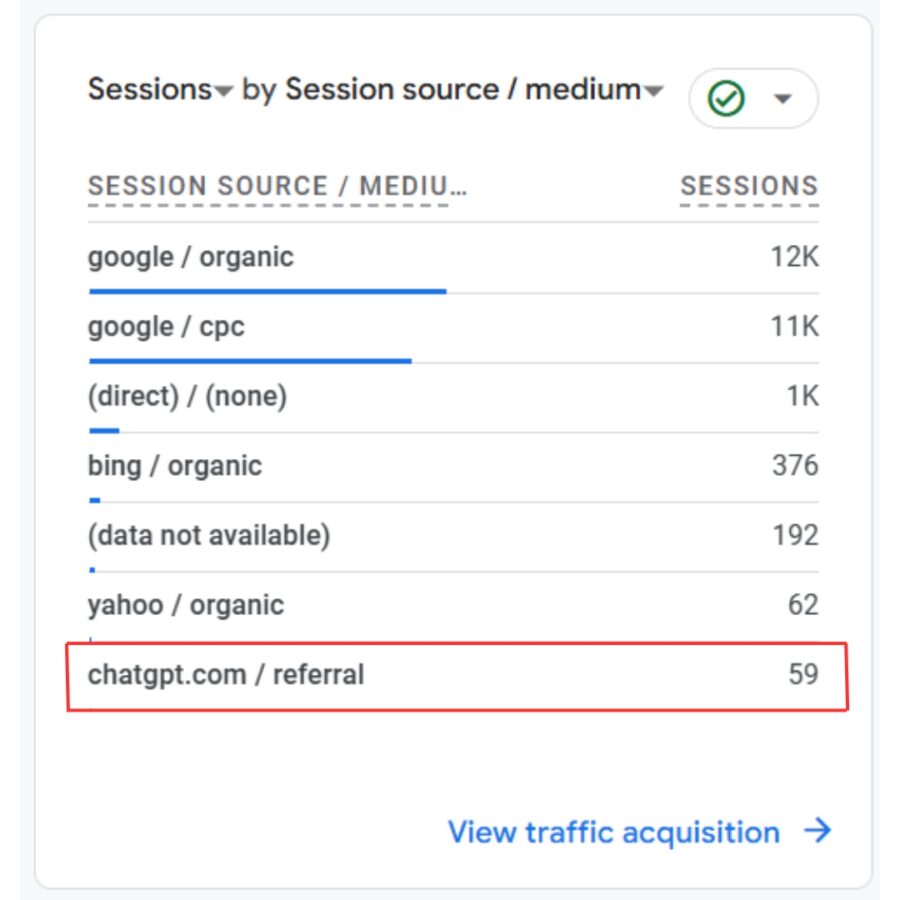Click the blue bar under google / organic
The height and width of the screenshot is (900, 900).
(268, 290)
